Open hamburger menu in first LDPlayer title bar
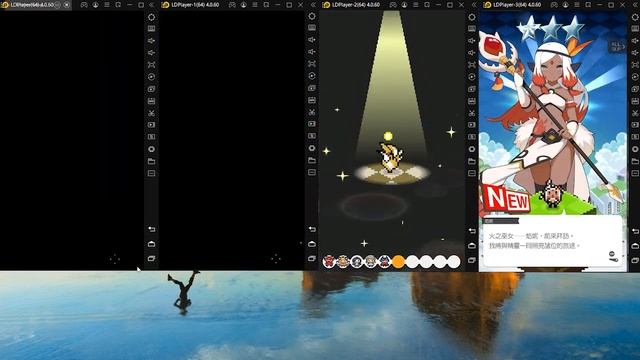The image size is (640, 360). pyautogui.click(x=107, y=5)
